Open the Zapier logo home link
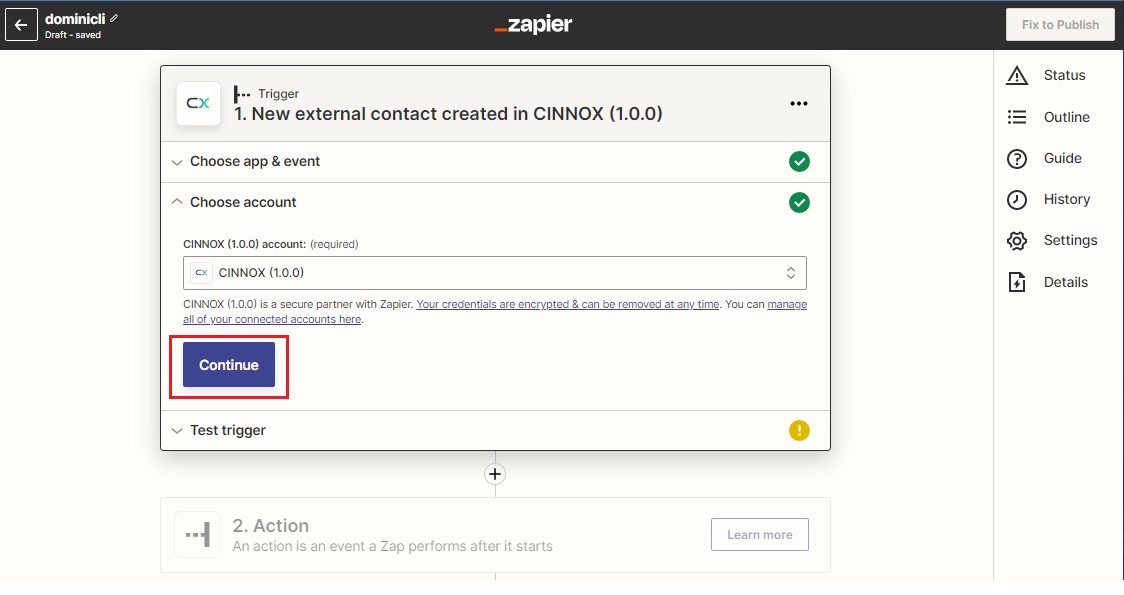This screenshot has height=595, width=1124. [533, 24]
